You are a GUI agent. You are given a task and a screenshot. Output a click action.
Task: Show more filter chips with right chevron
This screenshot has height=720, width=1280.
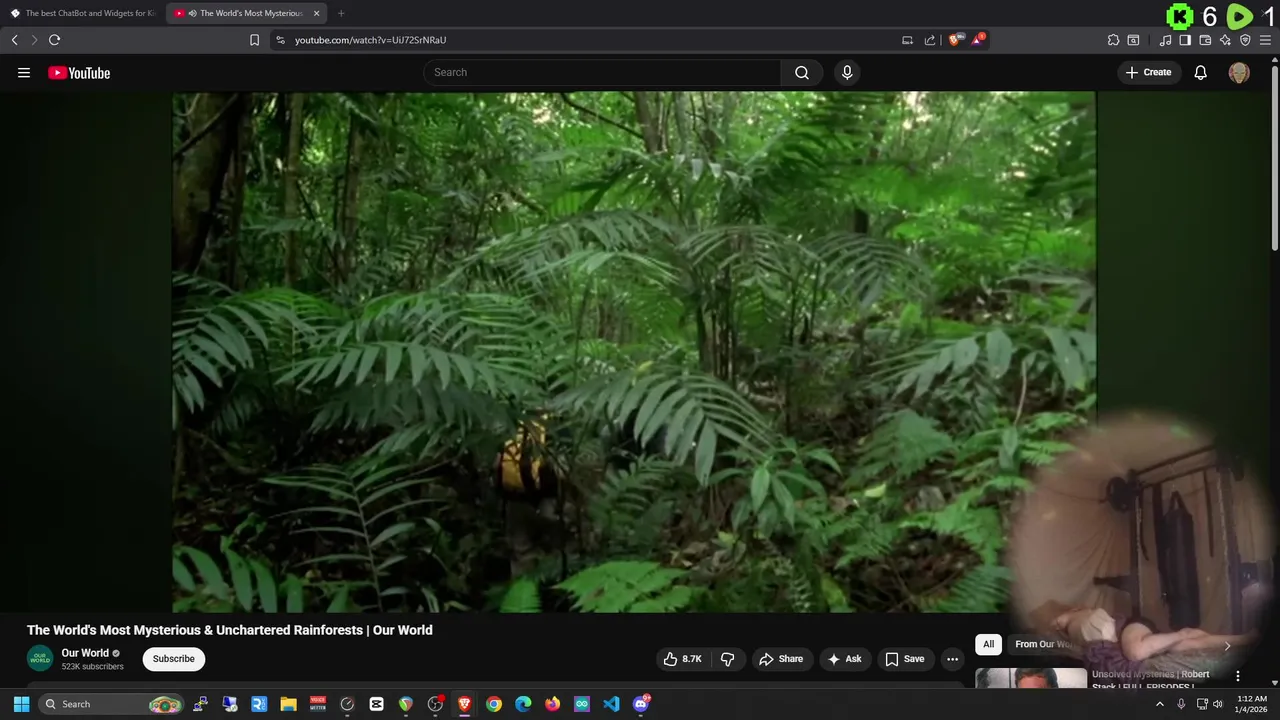(x=1227, y=645)
